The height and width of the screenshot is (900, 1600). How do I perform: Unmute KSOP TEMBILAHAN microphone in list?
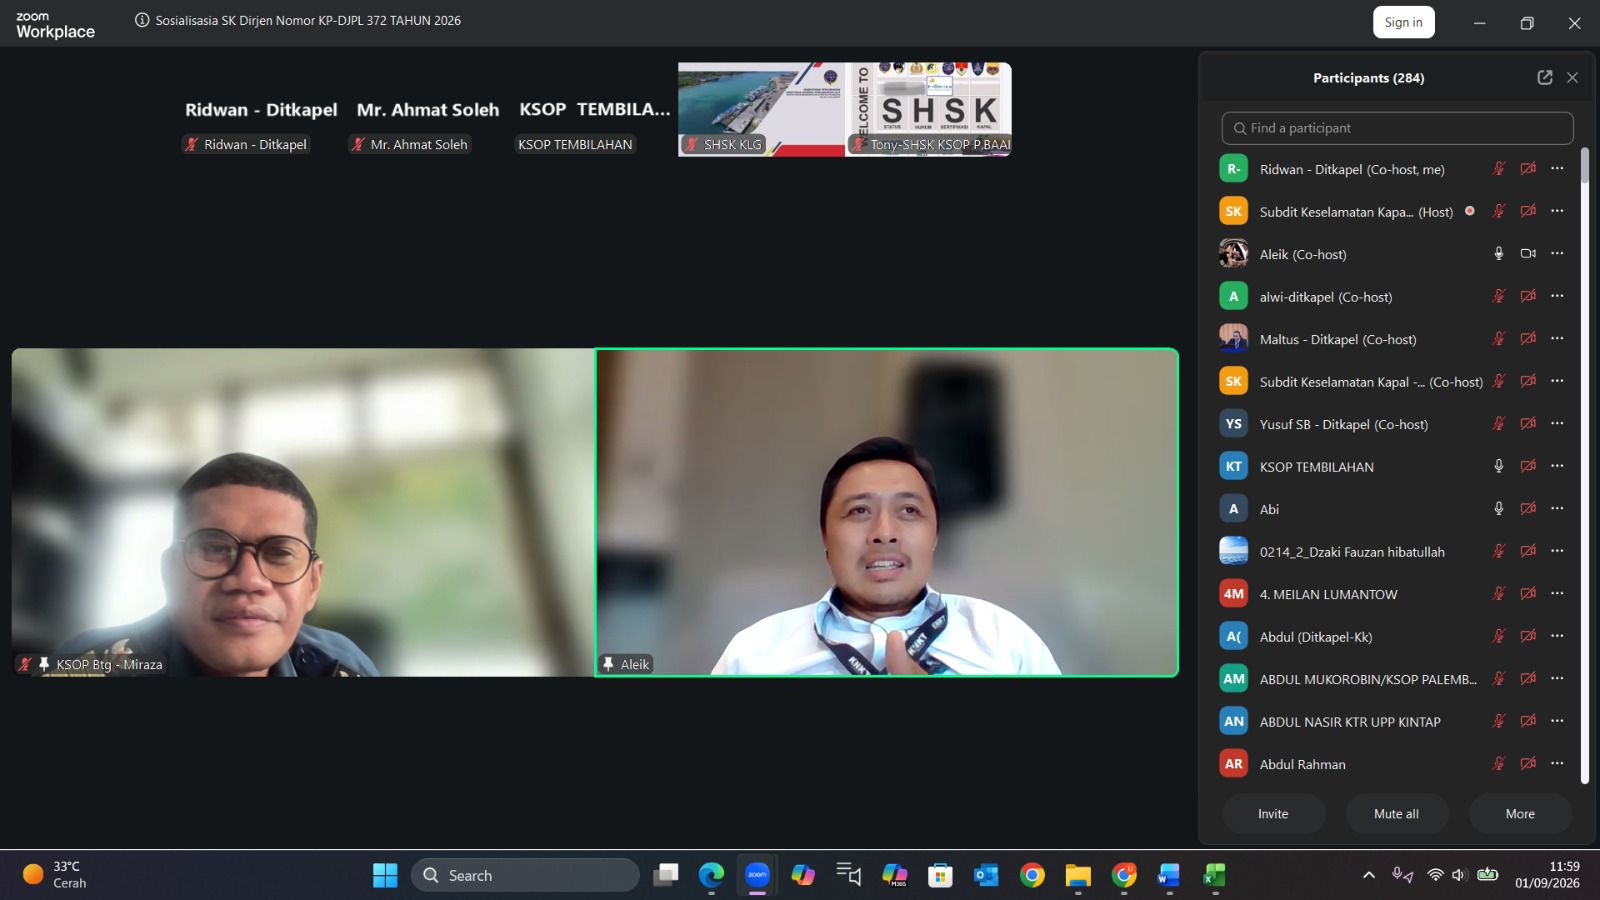(x=1499, y=466)
